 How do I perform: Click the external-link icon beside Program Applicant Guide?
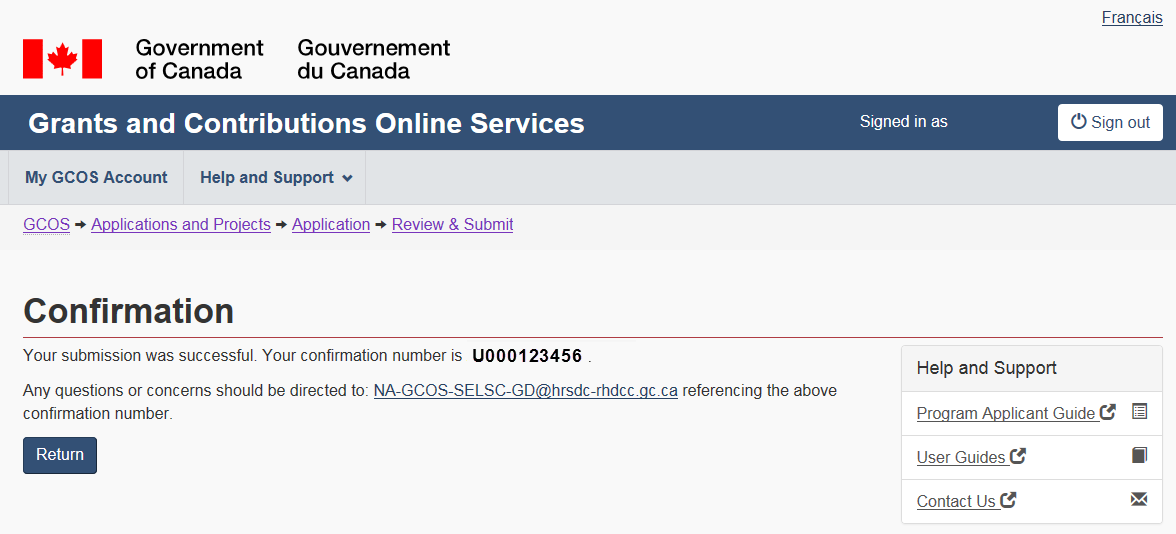1107,412
